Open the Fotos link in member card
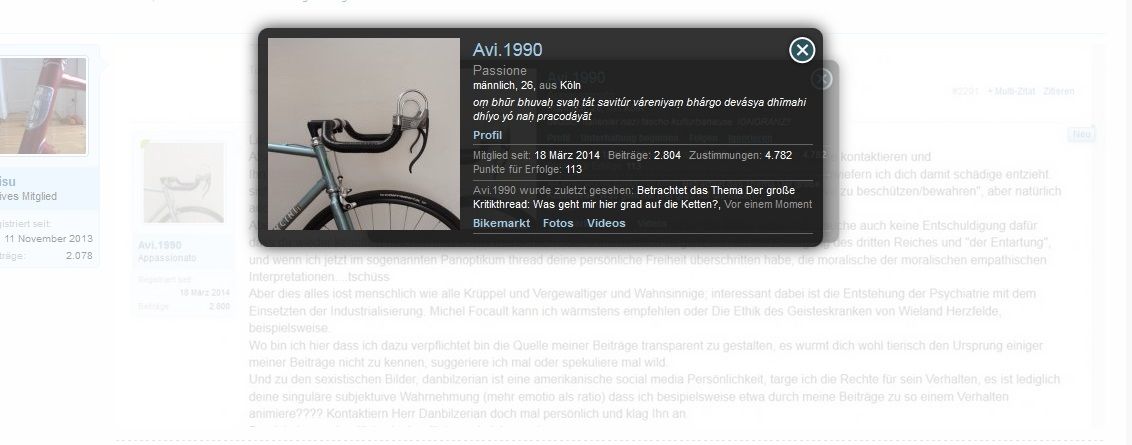This screenshot has width=1132, height=445. click(558, 223)
